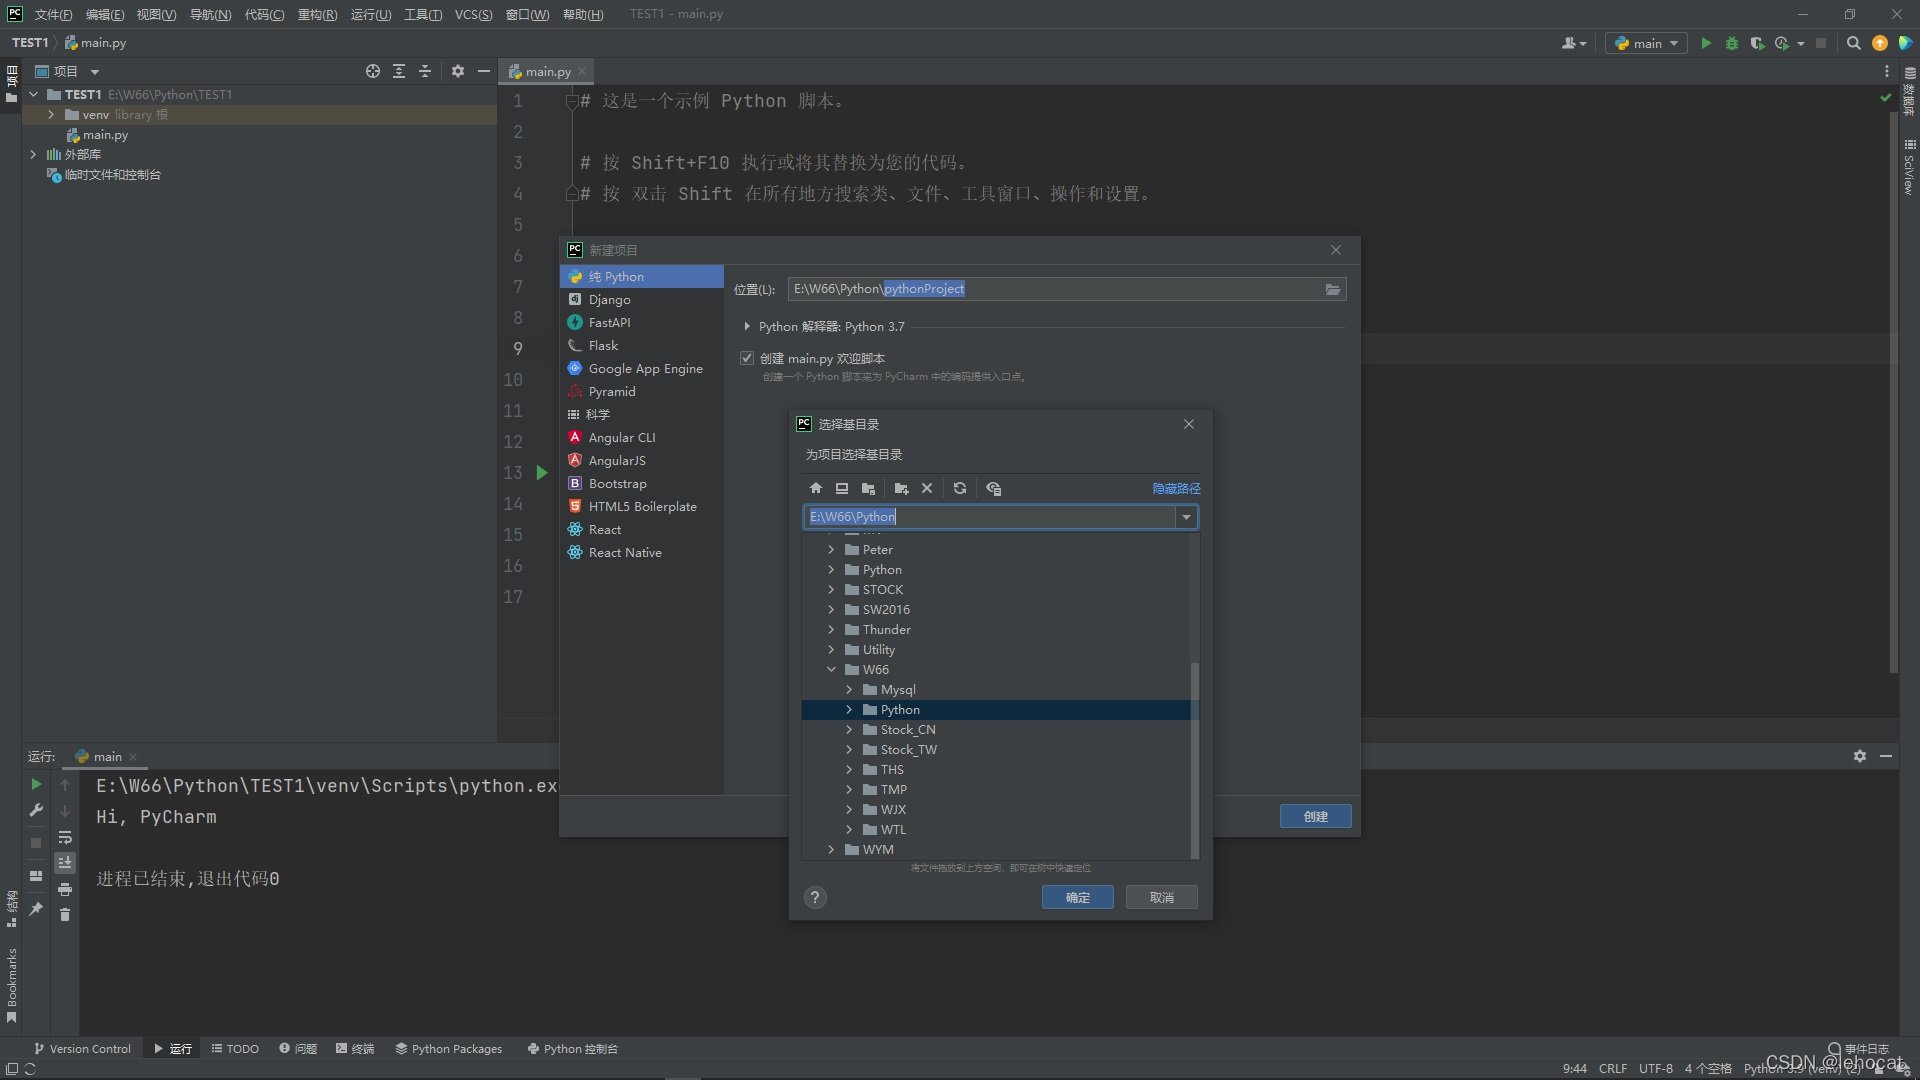This screenshot has width=1920, height=1080.
Task: Switch to the main.py editor tab
Action: click(547, 71)
